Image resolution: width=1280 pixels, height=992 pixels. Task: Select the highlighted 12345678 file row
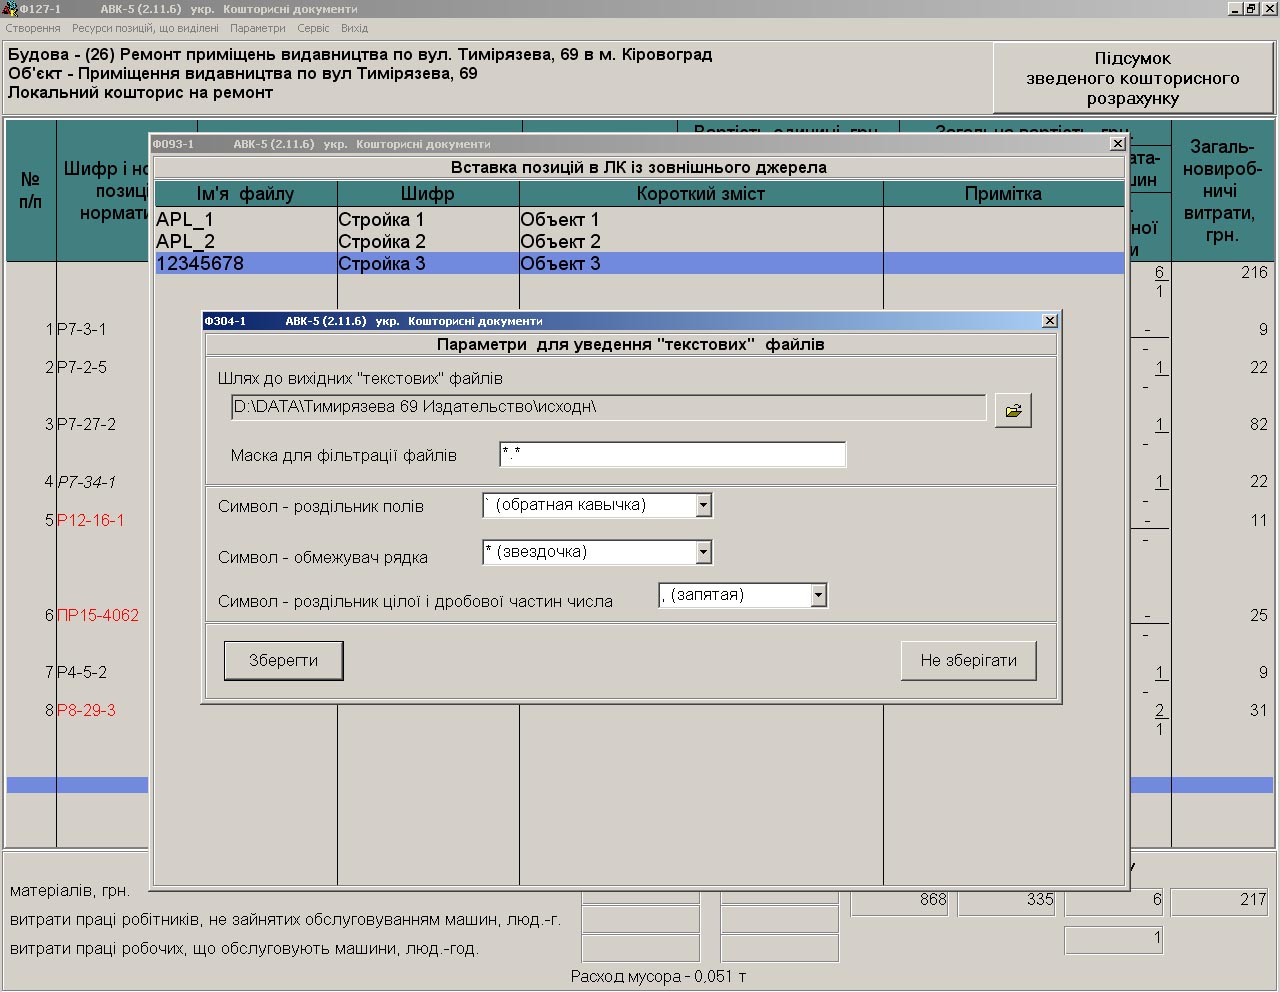200,264
